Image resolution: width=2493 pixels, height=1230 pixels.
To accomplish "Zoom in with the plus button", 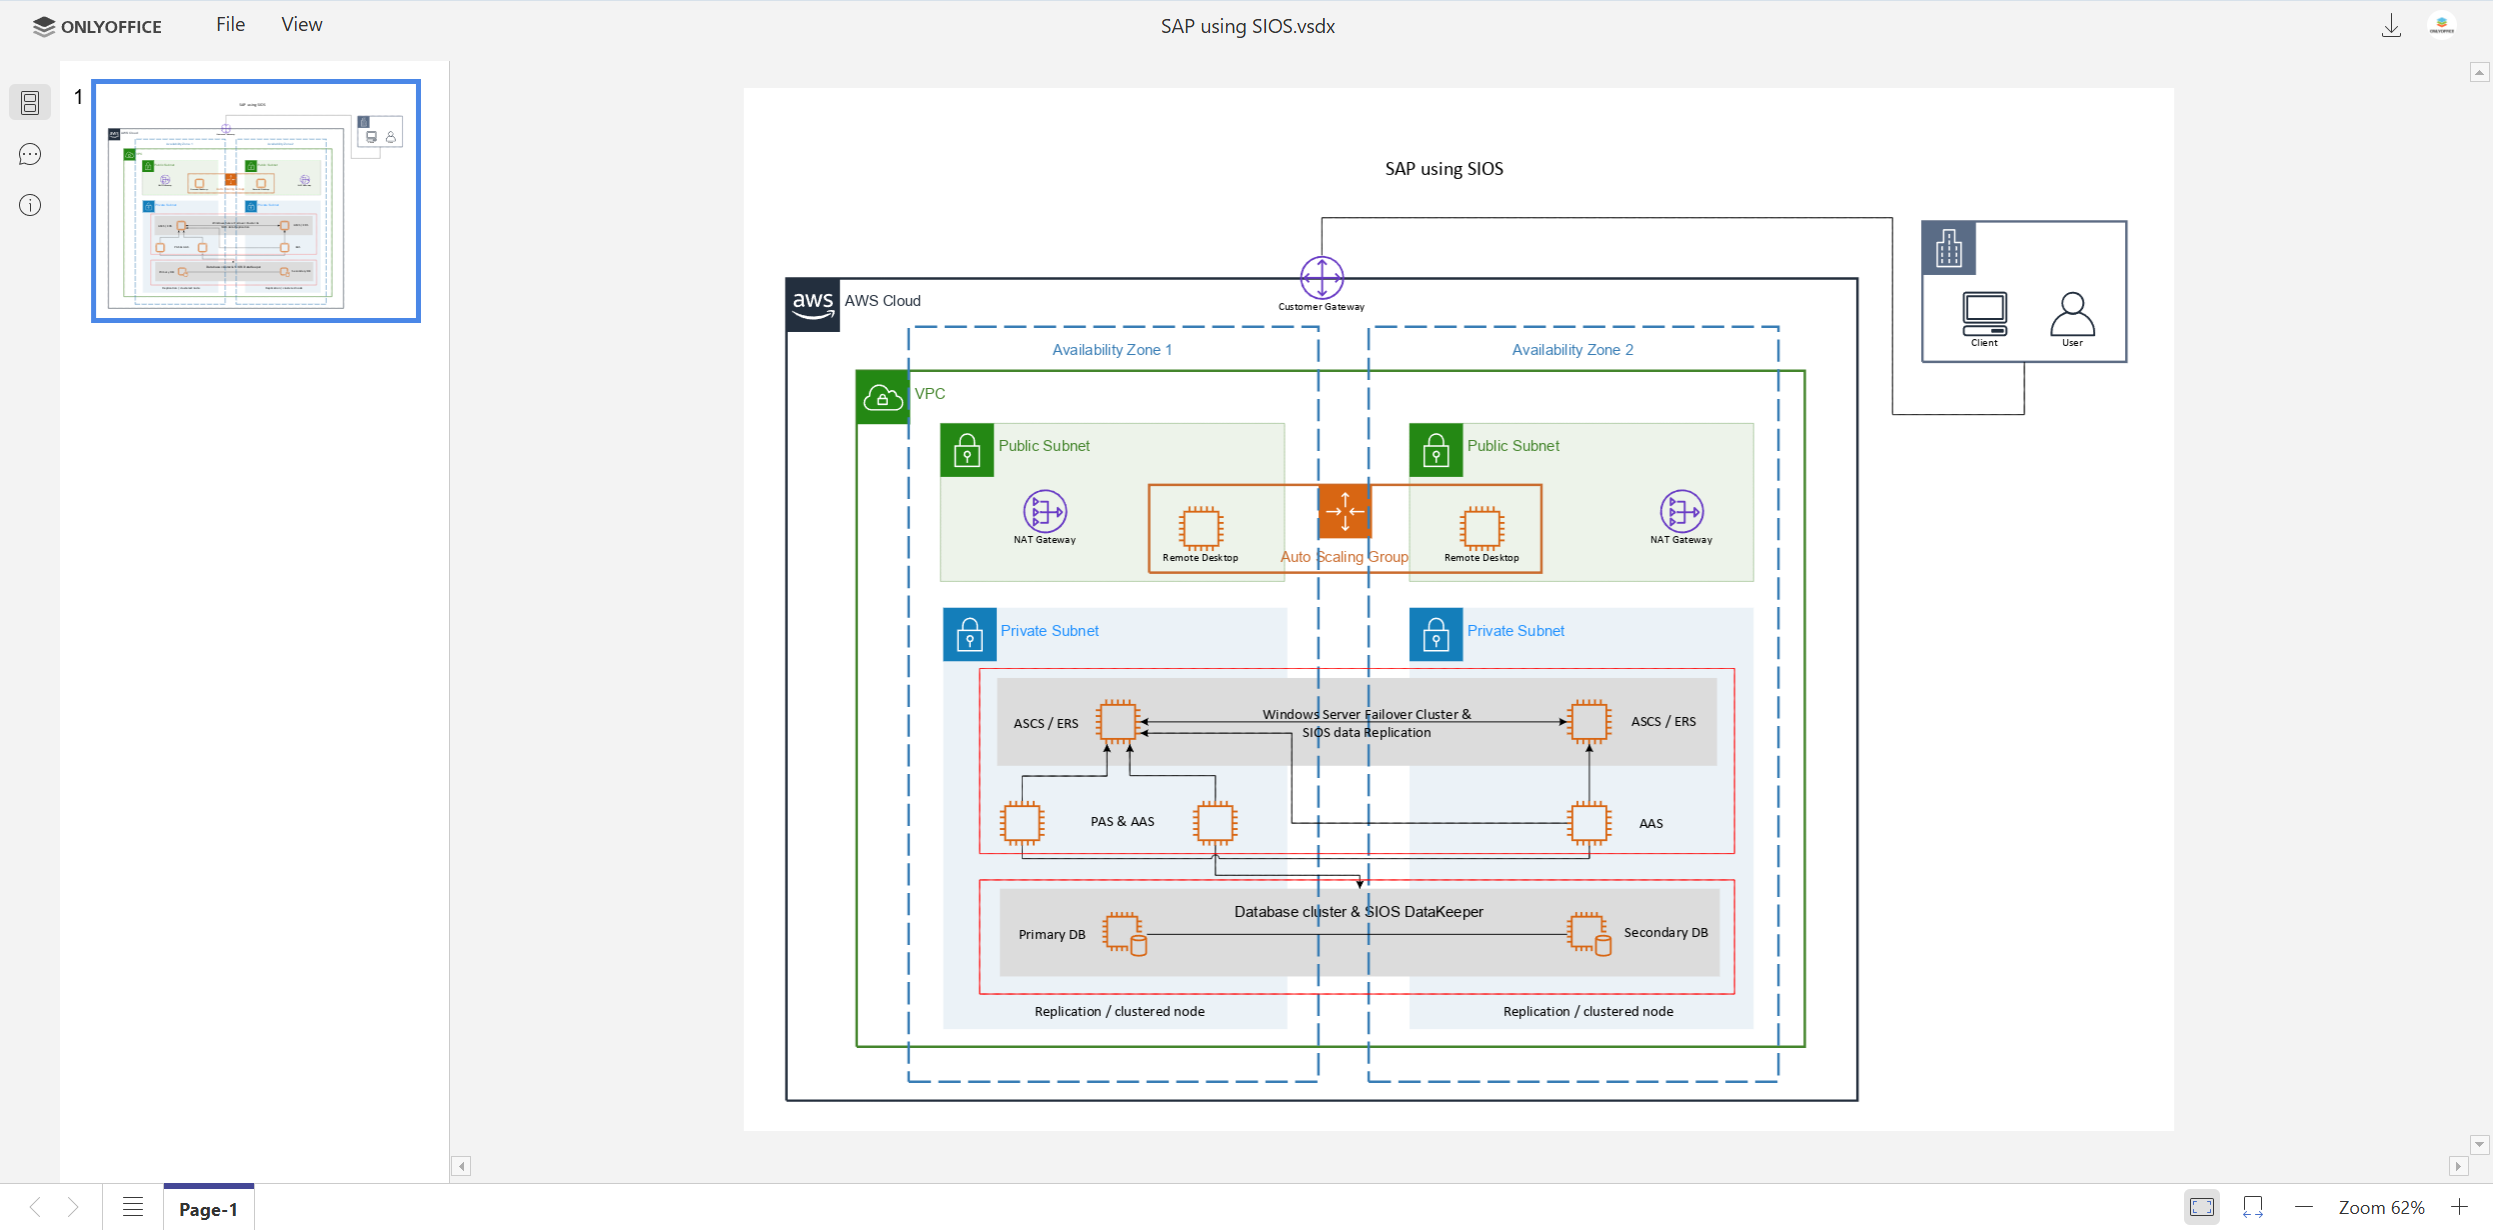I will 2460,1207.
